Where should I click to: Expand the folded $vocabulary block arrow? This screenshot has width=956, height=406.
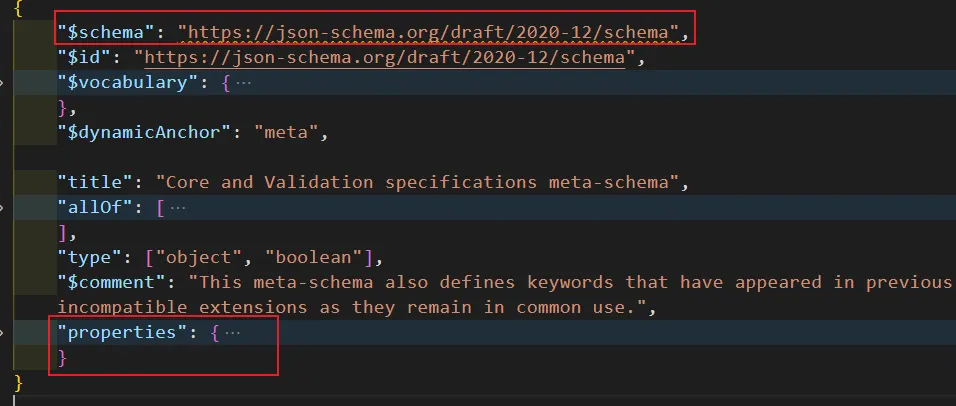coord(3,82)
